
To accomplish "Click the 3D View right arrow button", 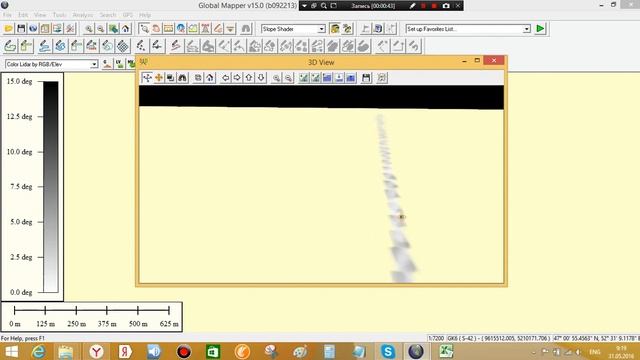I will coord(237,78).
